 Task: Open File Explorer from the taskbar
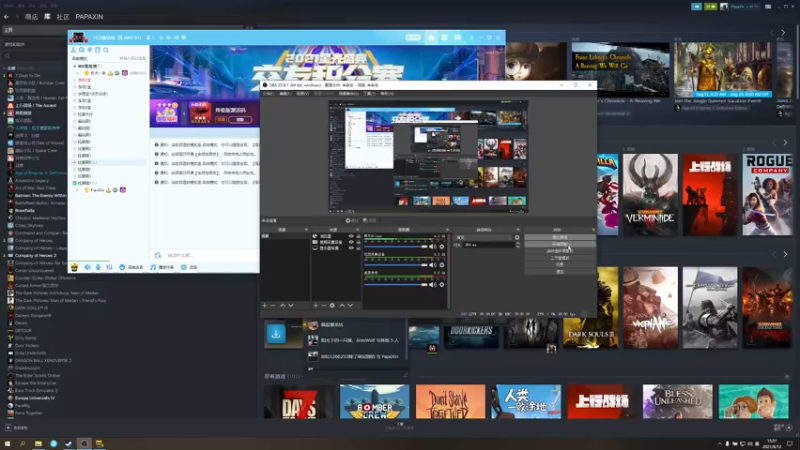pos(38,444)
